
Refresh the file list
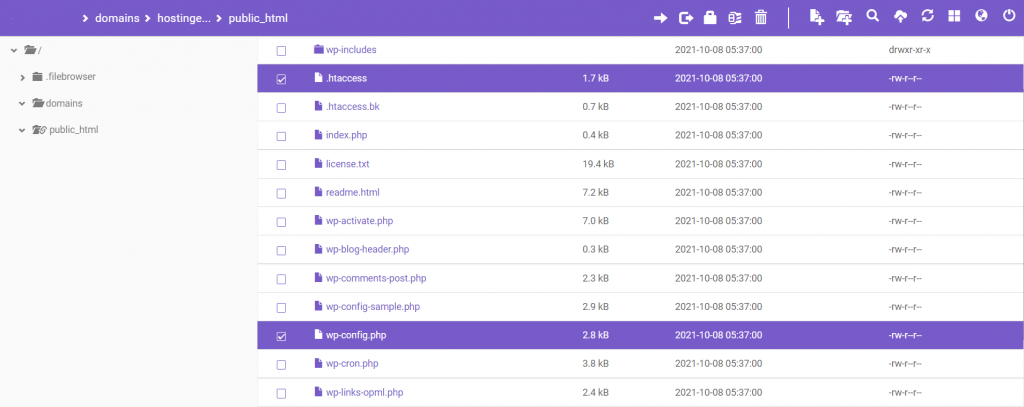927,16
